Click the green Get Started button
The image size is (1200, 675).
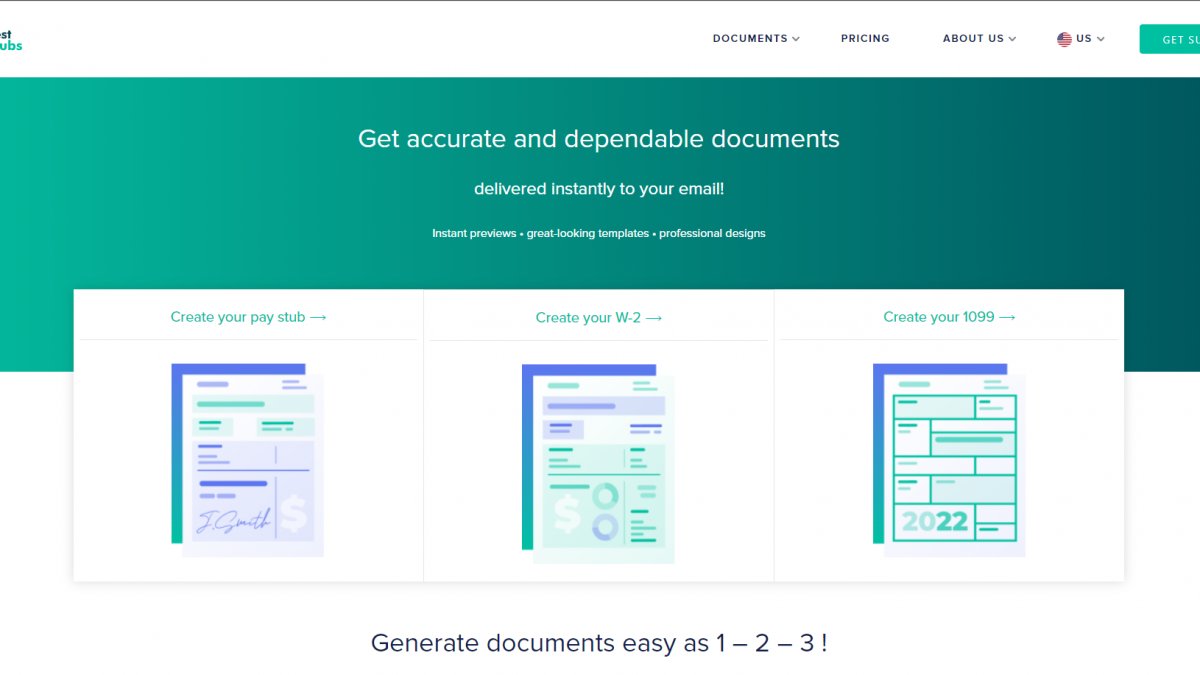(x=1171, y=39)
